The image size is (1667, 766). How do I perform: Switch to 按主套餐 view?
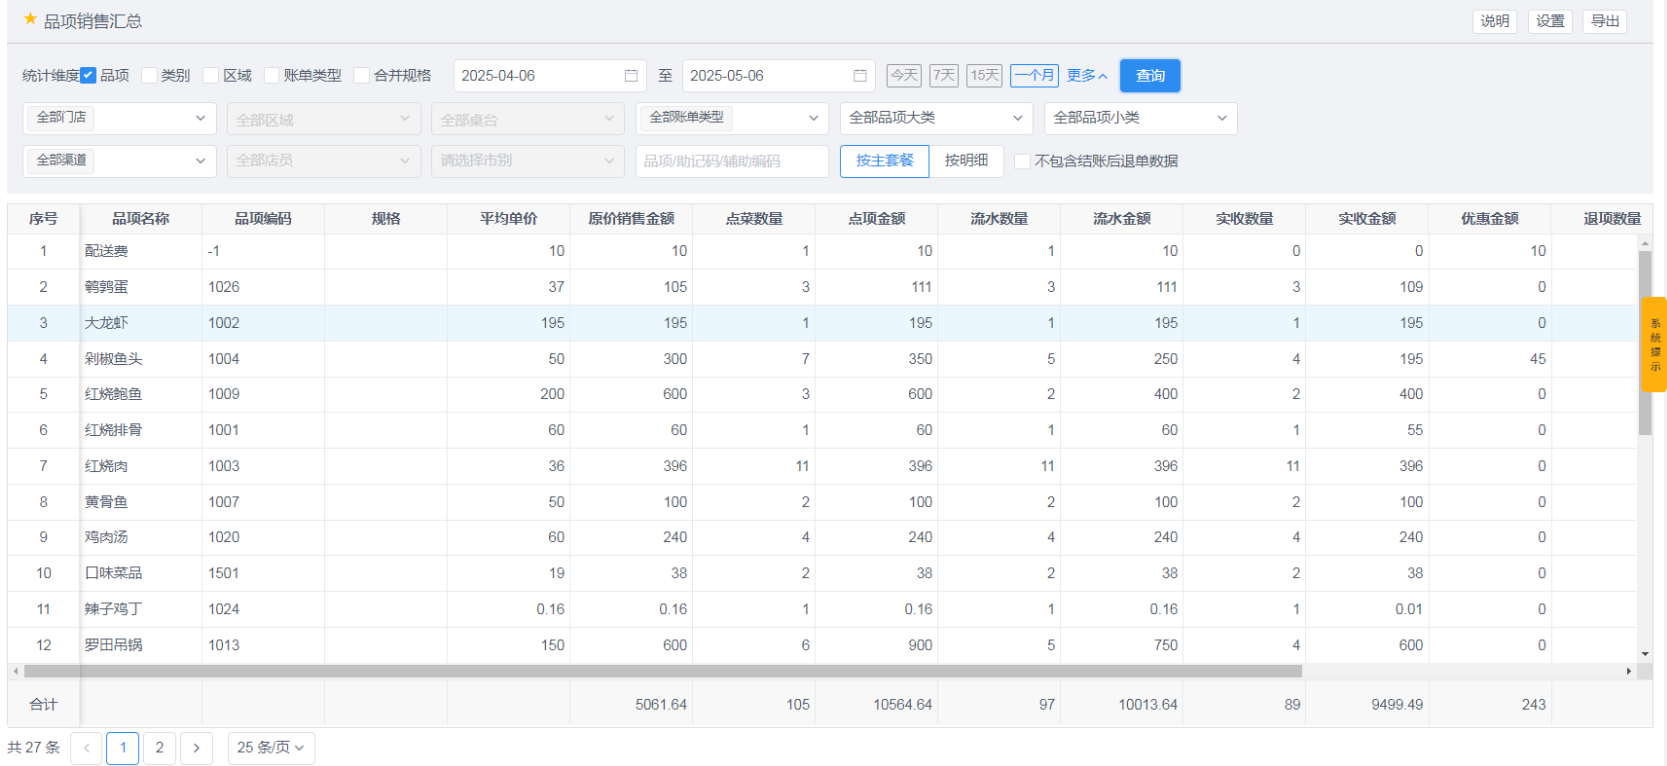885,161
